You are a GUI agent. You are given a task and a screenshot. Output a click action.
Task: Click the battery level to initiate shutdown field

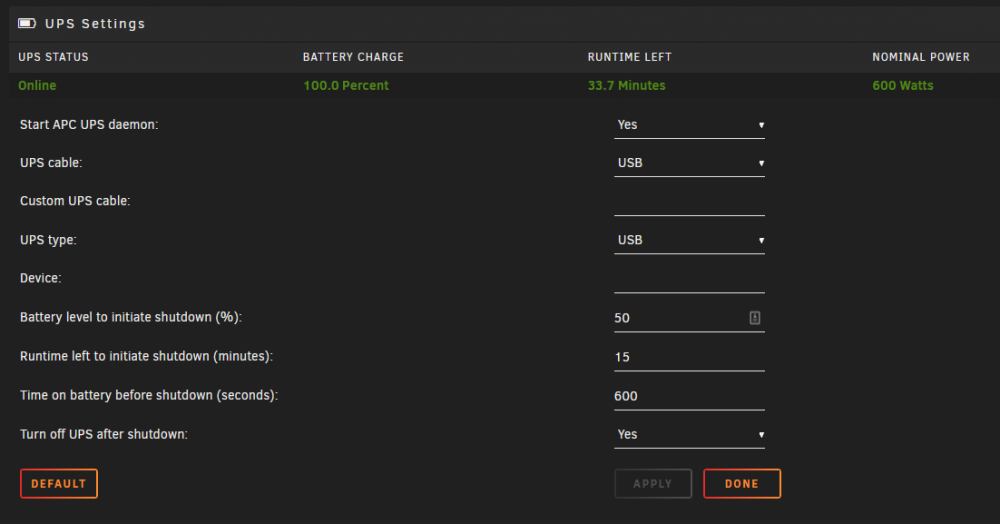tap(689, 318)
